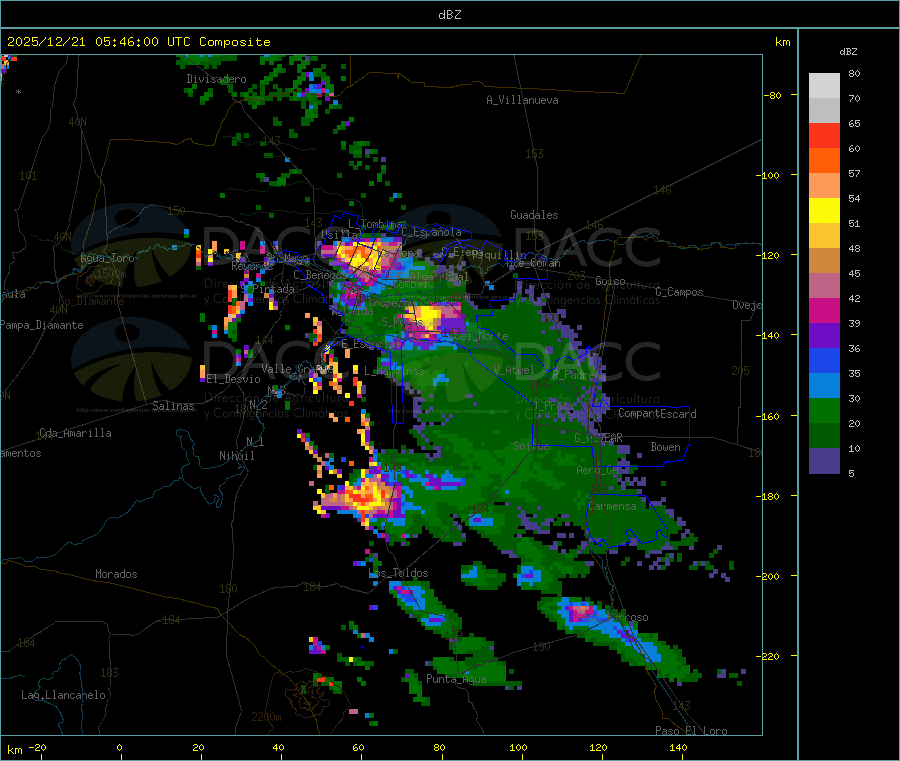Click the '-160' tick on the right axis
Viewport: 900px width, 761px height.
pos(767,416)
